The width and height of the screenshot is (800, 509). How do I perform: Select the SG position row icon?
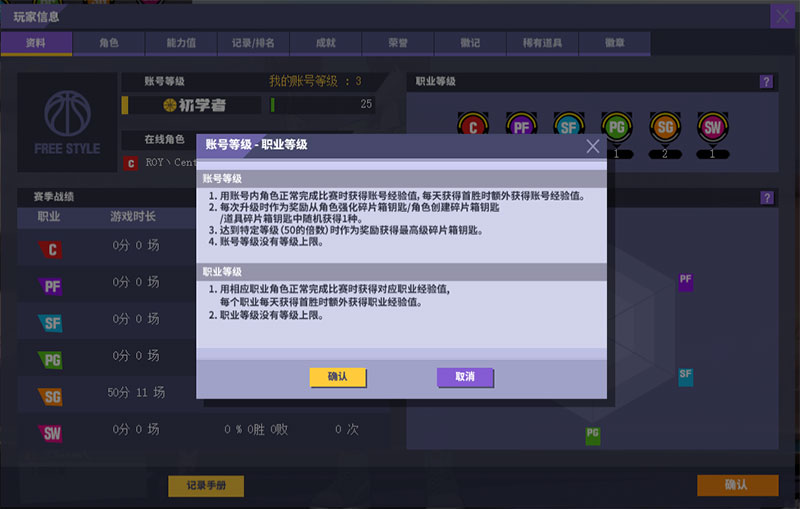pos(51,396)
